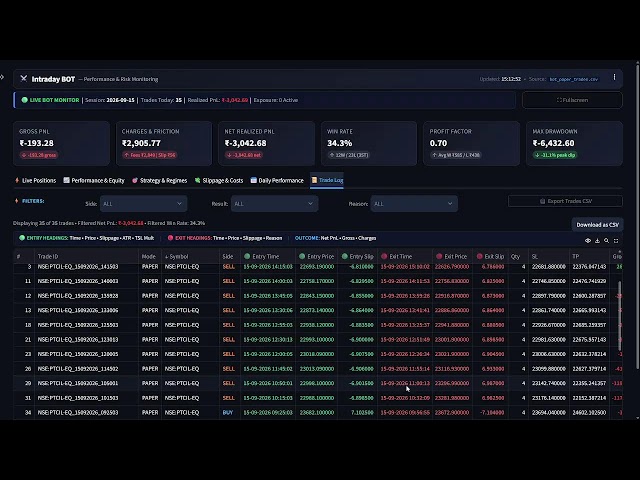The height and width of the screenshot is (480, 640).
Task: Click the table visibility eye icon
Action: tap(588, 241)
